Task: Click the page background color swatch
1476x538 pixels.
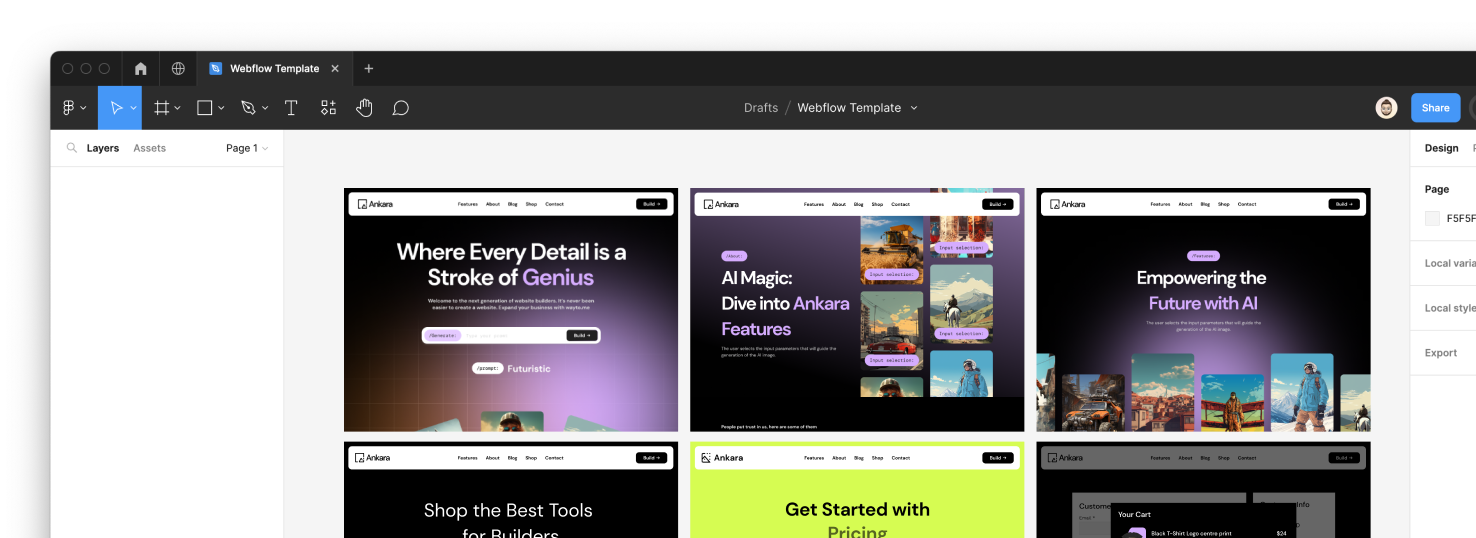Action: pyautogui.click(x=1432, y=218)
